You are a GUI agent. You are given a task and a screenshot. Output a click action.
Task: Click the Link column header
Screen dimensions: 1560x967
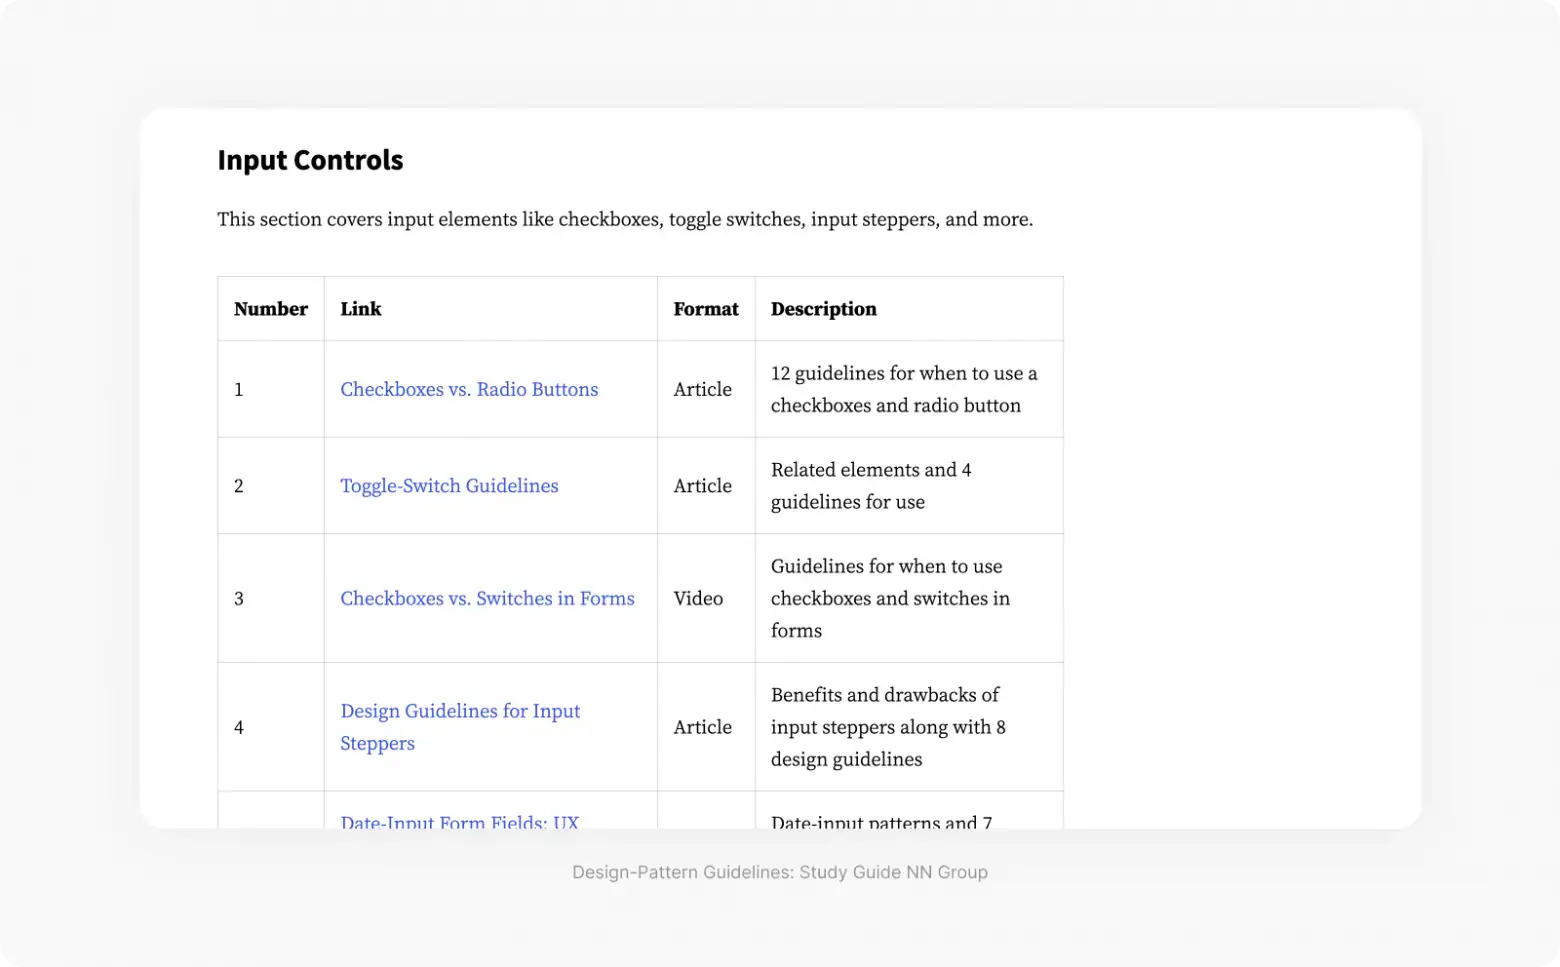[361, 309]
